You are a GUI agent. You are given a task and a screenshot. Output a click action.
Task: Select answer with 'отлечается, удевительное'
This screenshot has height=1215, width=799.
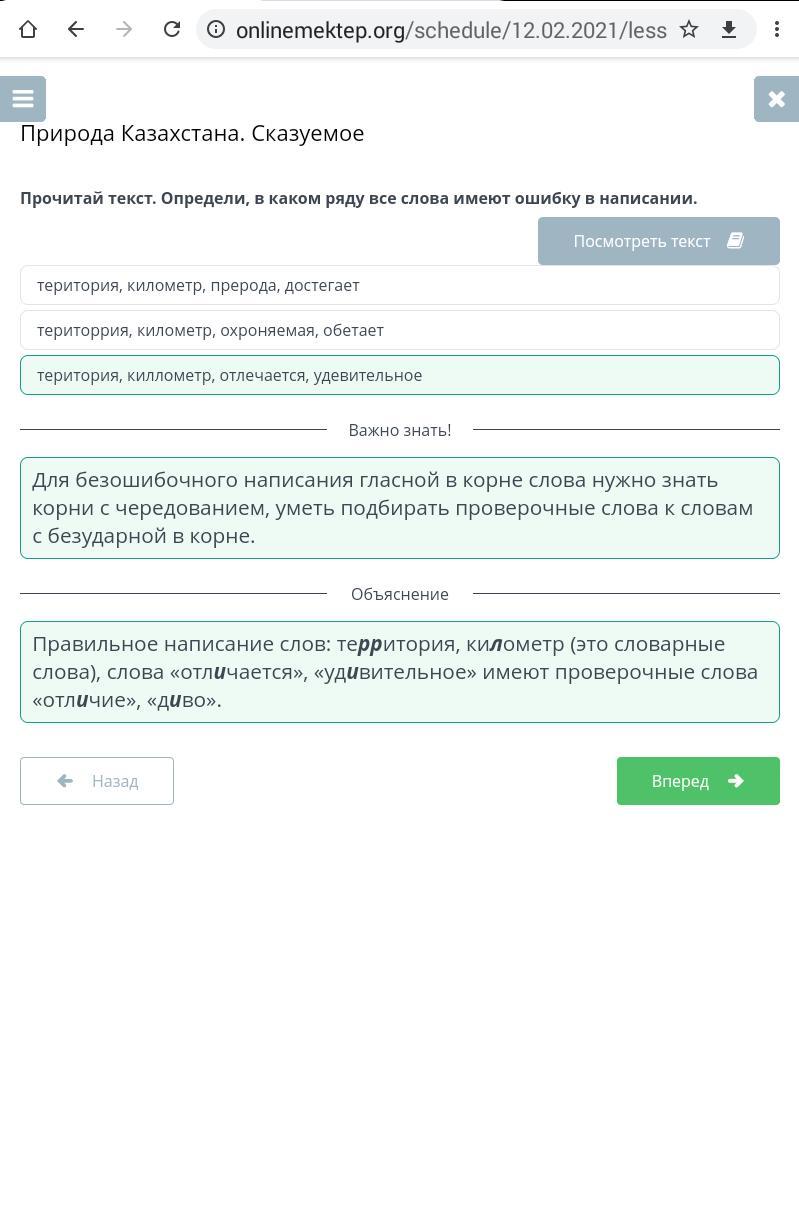pos(400,375)
